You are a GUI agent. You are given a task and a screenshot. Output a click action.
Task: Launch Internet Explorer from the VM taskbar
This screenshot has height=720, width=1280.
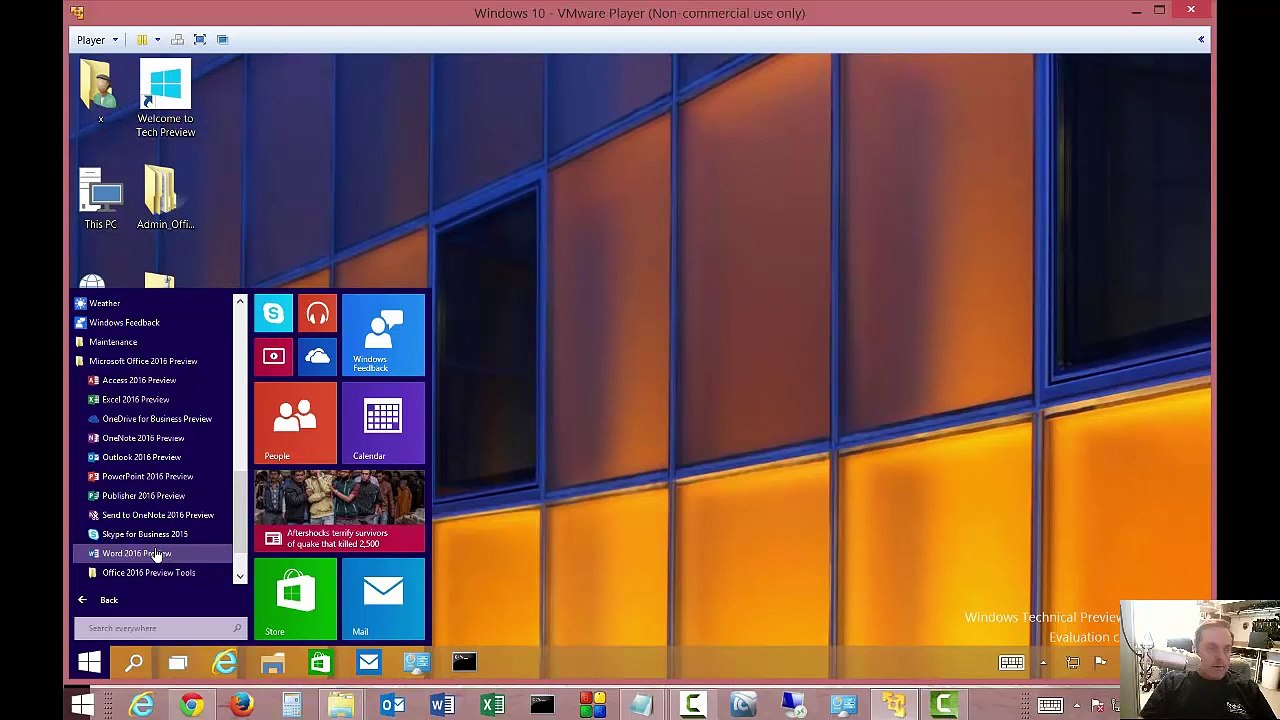click(x=225, y=662)
